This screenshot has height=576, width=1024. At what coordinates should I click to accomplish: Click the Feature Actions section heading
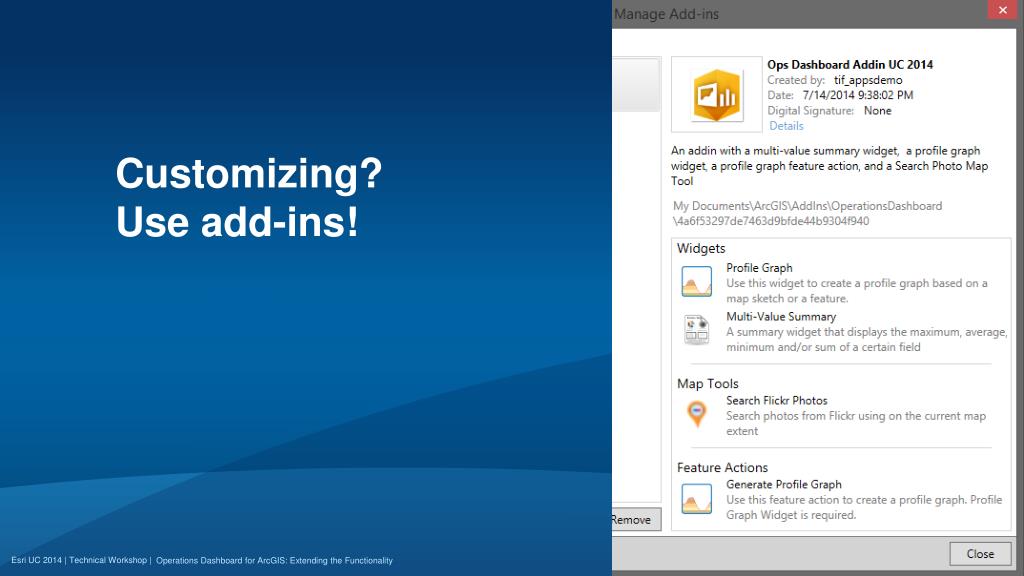click(722, 468)
